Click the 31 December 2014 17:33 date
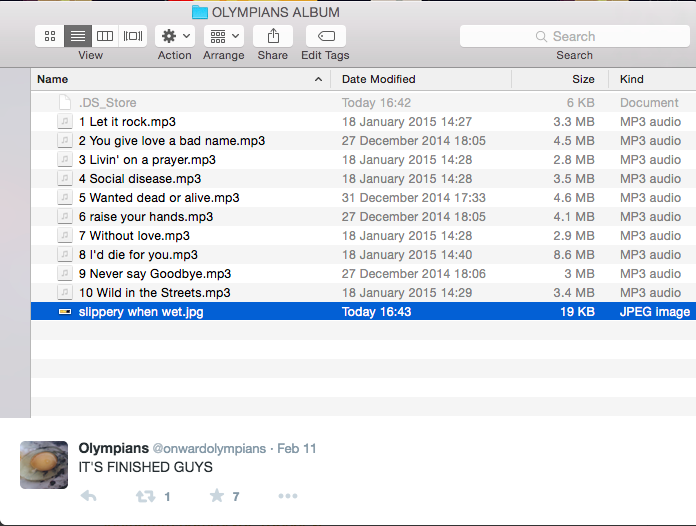The width and height of the screenshot is (696, 526). (x=413, y=198)
